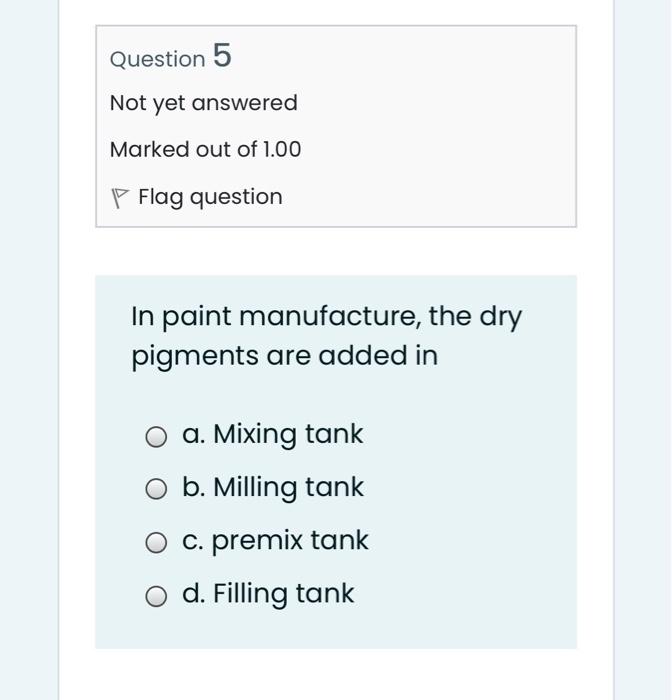The height and width of the screenshot is (700, 672).
Task: Click the flag icon beside Flag question
Action: (120, 198)
